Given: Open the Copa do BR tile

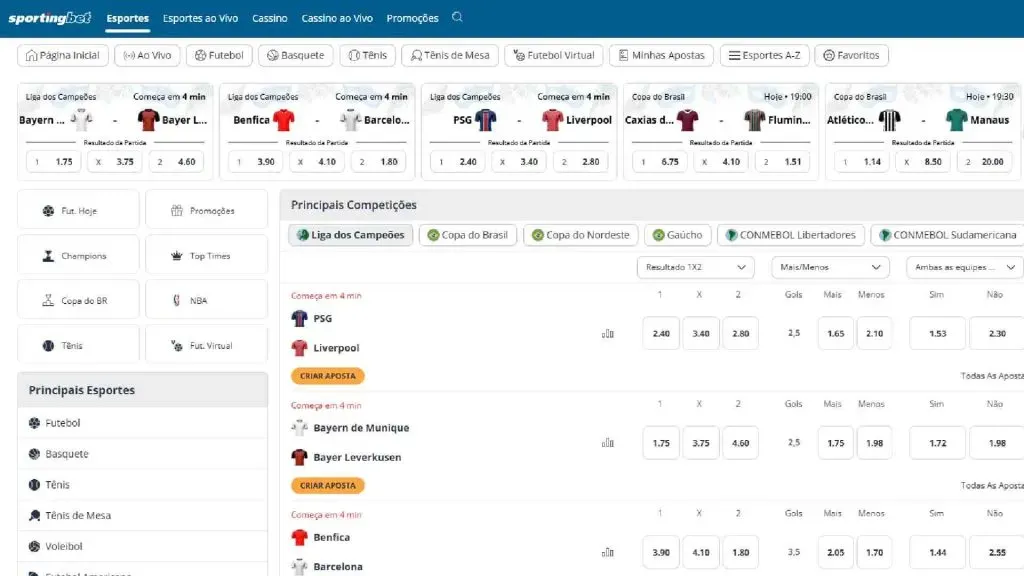Looking at the screenshot, I should tap(78, 300).
